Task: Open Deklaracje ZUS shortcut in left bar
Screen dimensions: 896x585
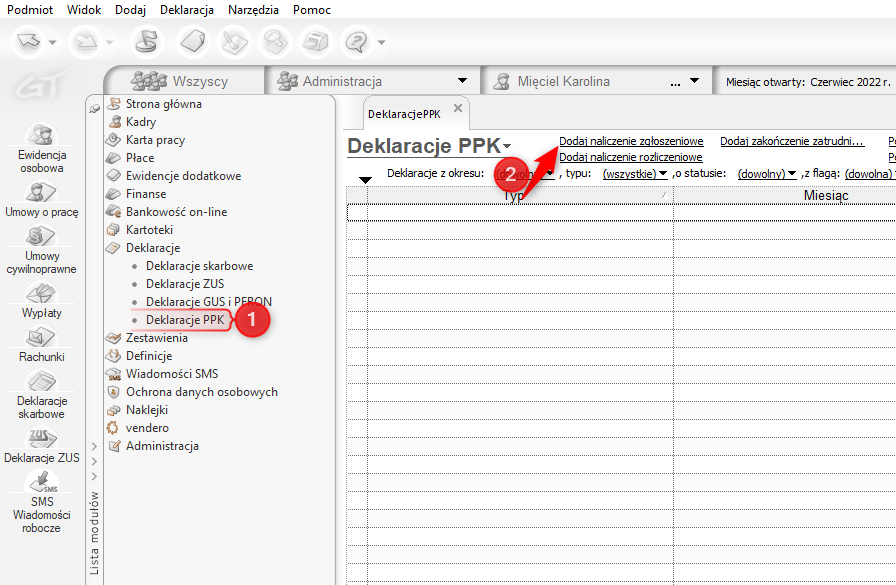Action: coord(42,446)
